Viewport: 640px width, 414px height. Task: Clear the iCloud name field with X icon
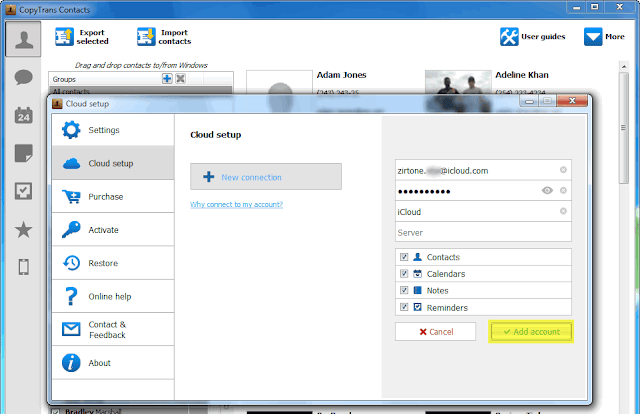563,211
